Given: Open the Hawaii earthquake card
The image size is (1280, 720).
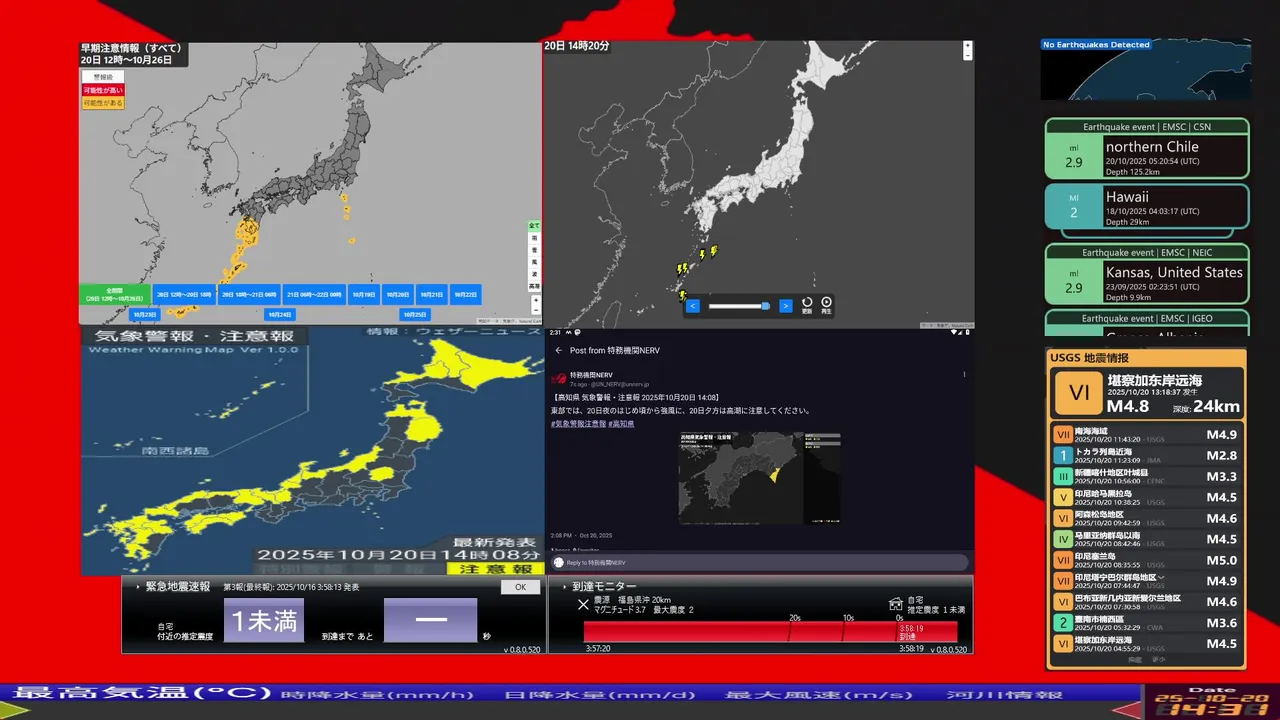Looking at the screenshot, I should pyautogui.click(x=1147, y=206).
